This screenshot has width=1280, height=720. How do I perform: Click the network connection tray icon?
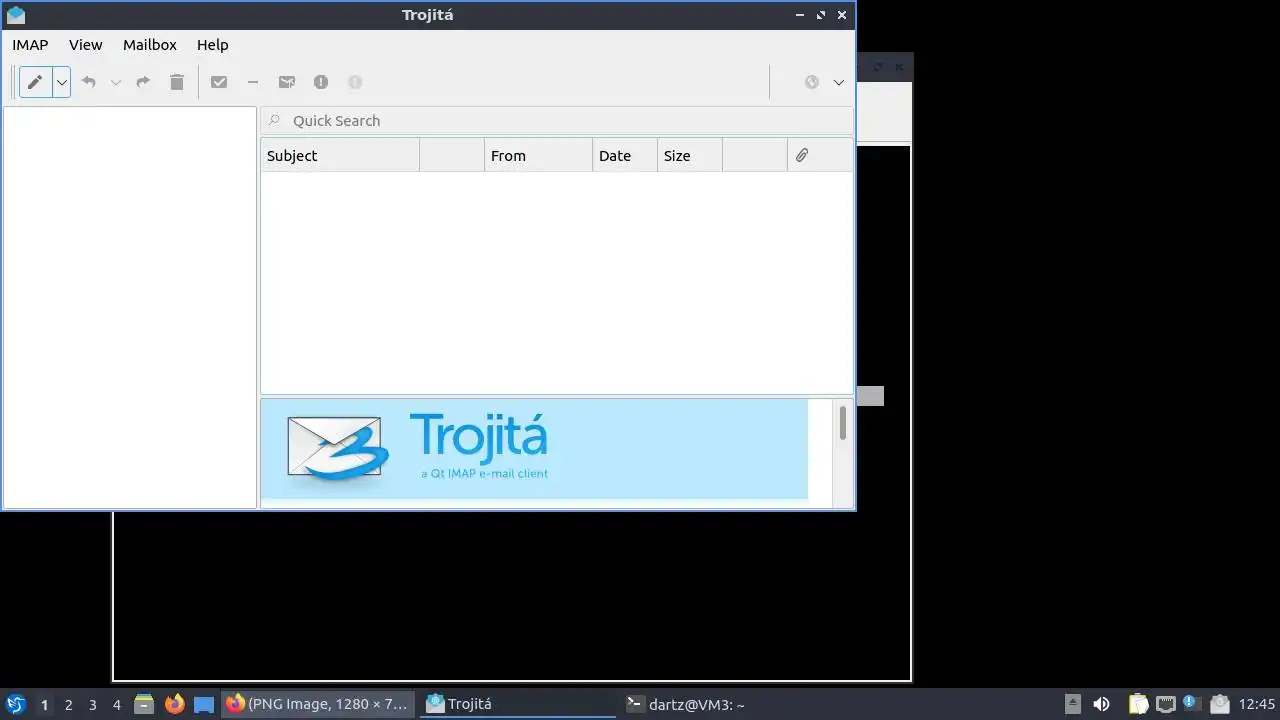[x=1165, y=704]
